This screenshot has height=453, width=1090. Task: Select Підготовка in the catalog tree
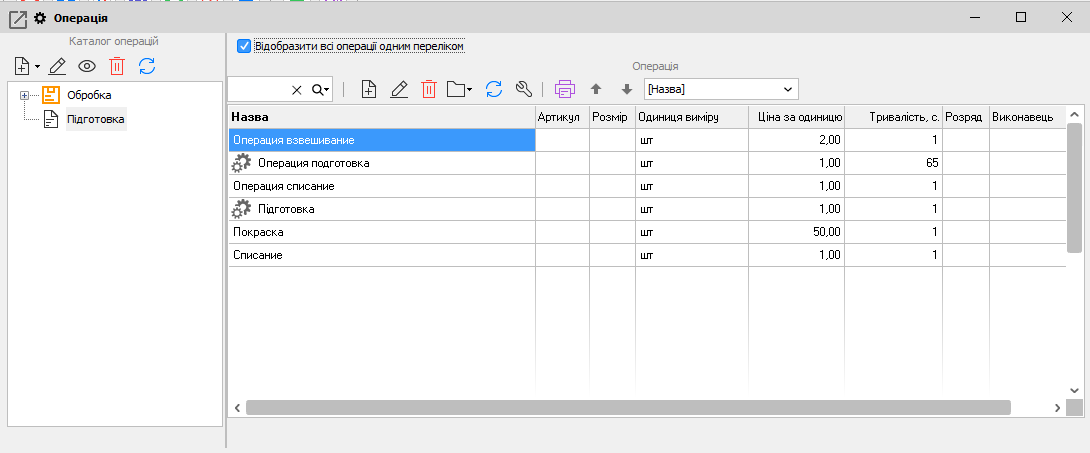[x=95, y=119]
